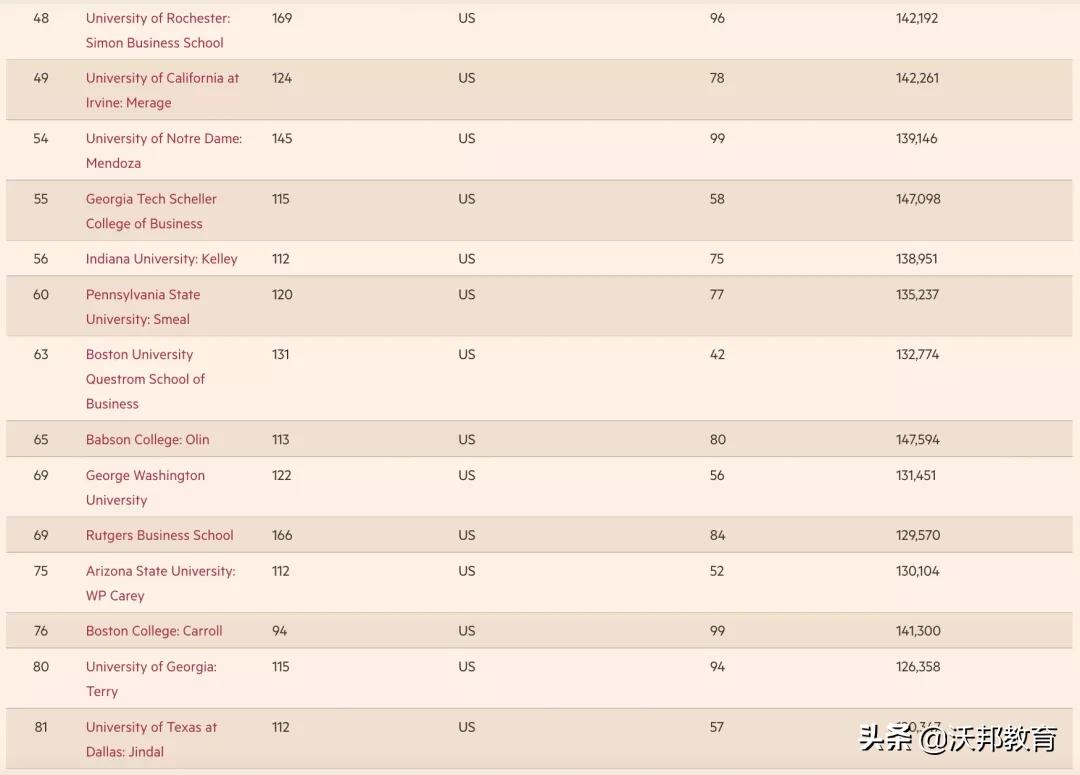Select value 124 in Irvine Merage row
1080x775 pixels.
282,79
